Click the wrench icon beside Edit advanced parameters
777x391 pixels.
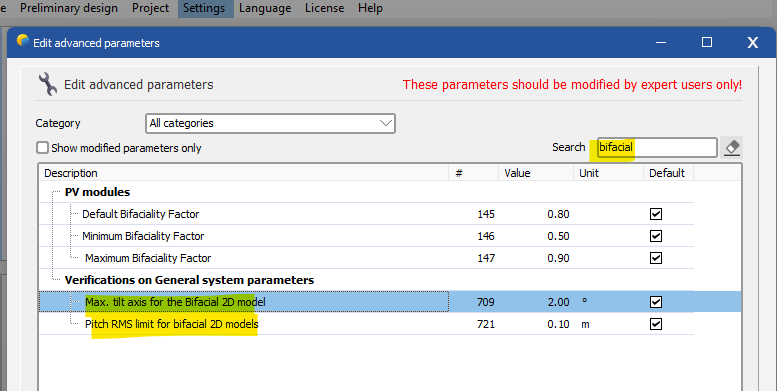pyautogui.click(x=48, y=84)
